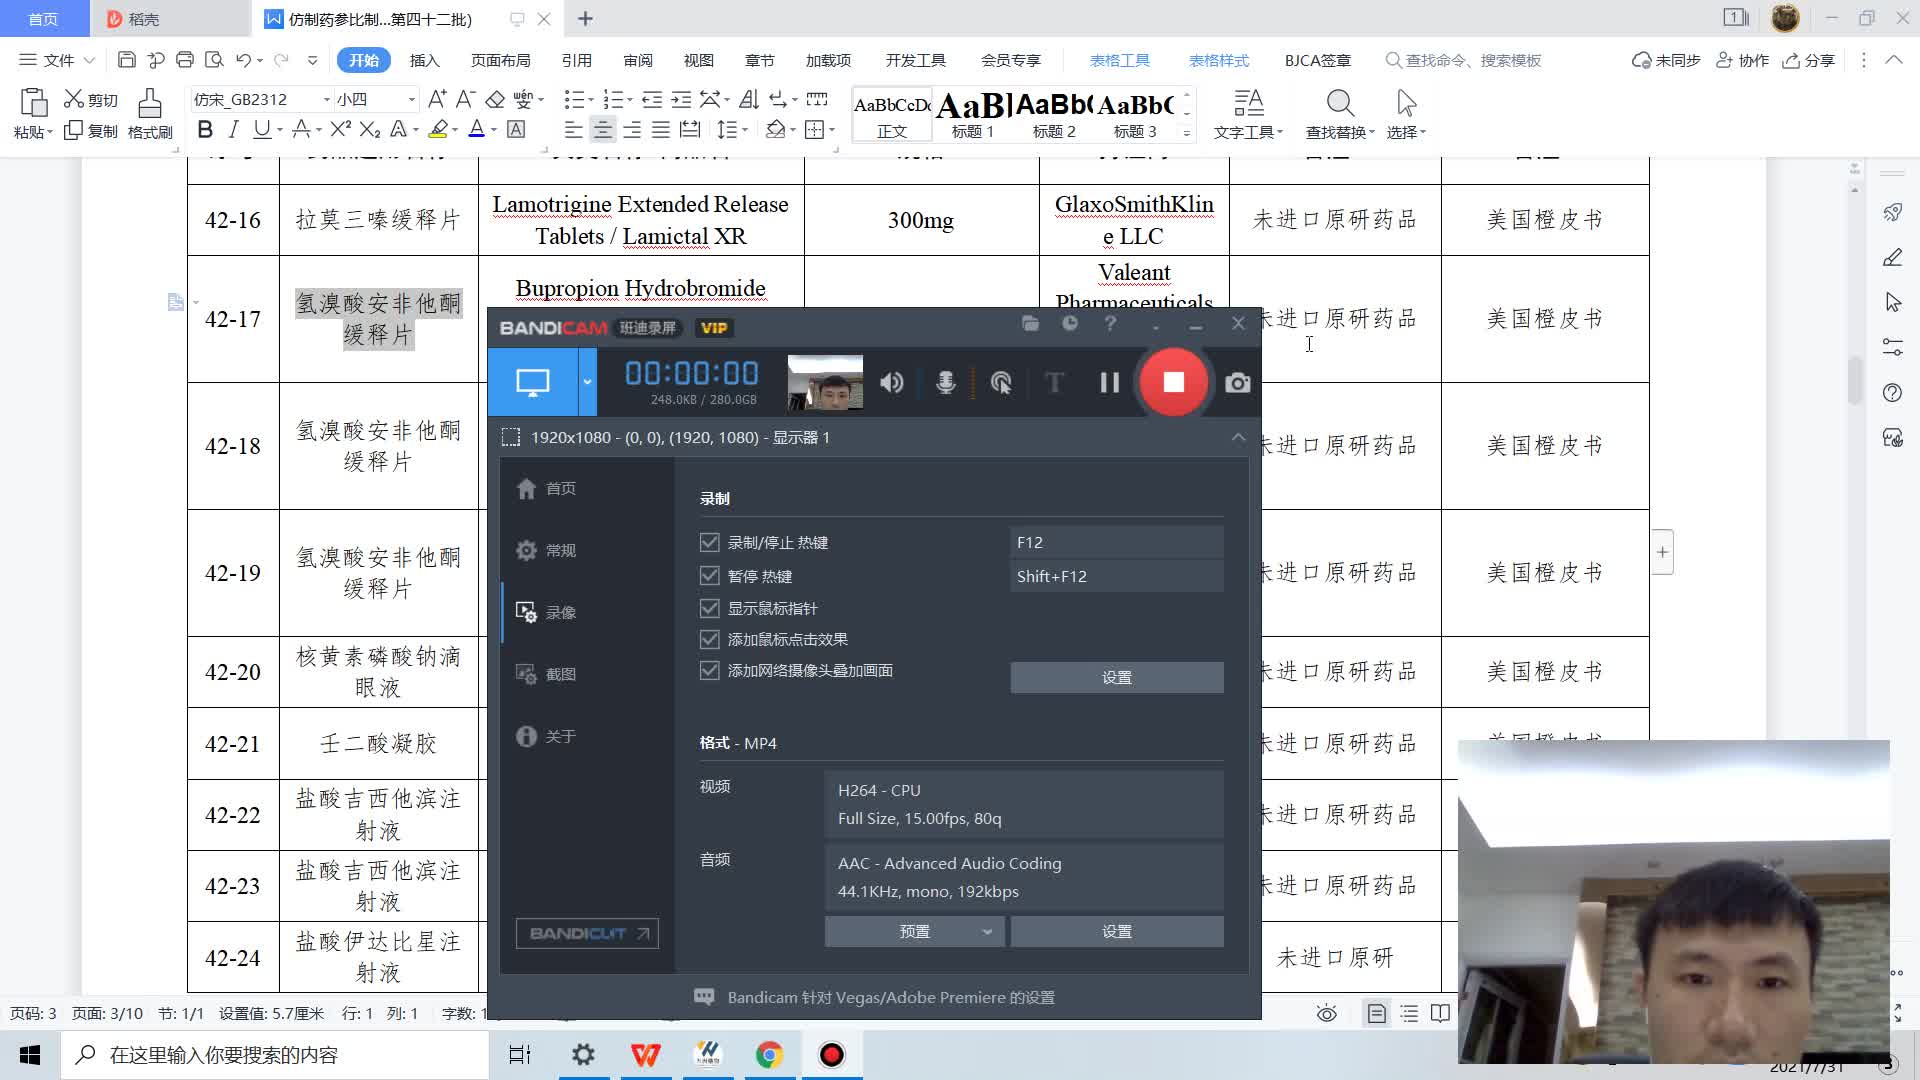Switch to the 插入 ribbon tab
1920x1080 pixels.
coord(424,60)
